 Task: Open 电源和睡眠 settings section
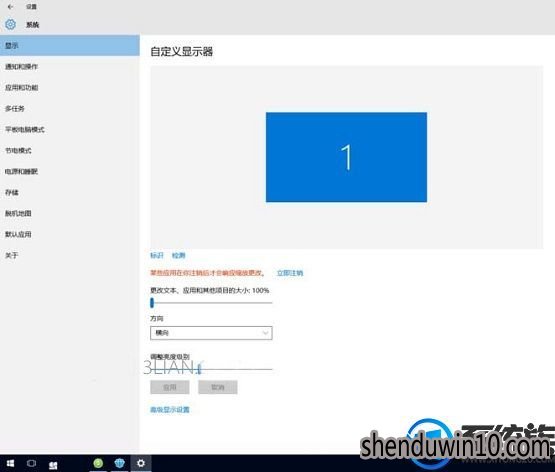coord(70,171)
